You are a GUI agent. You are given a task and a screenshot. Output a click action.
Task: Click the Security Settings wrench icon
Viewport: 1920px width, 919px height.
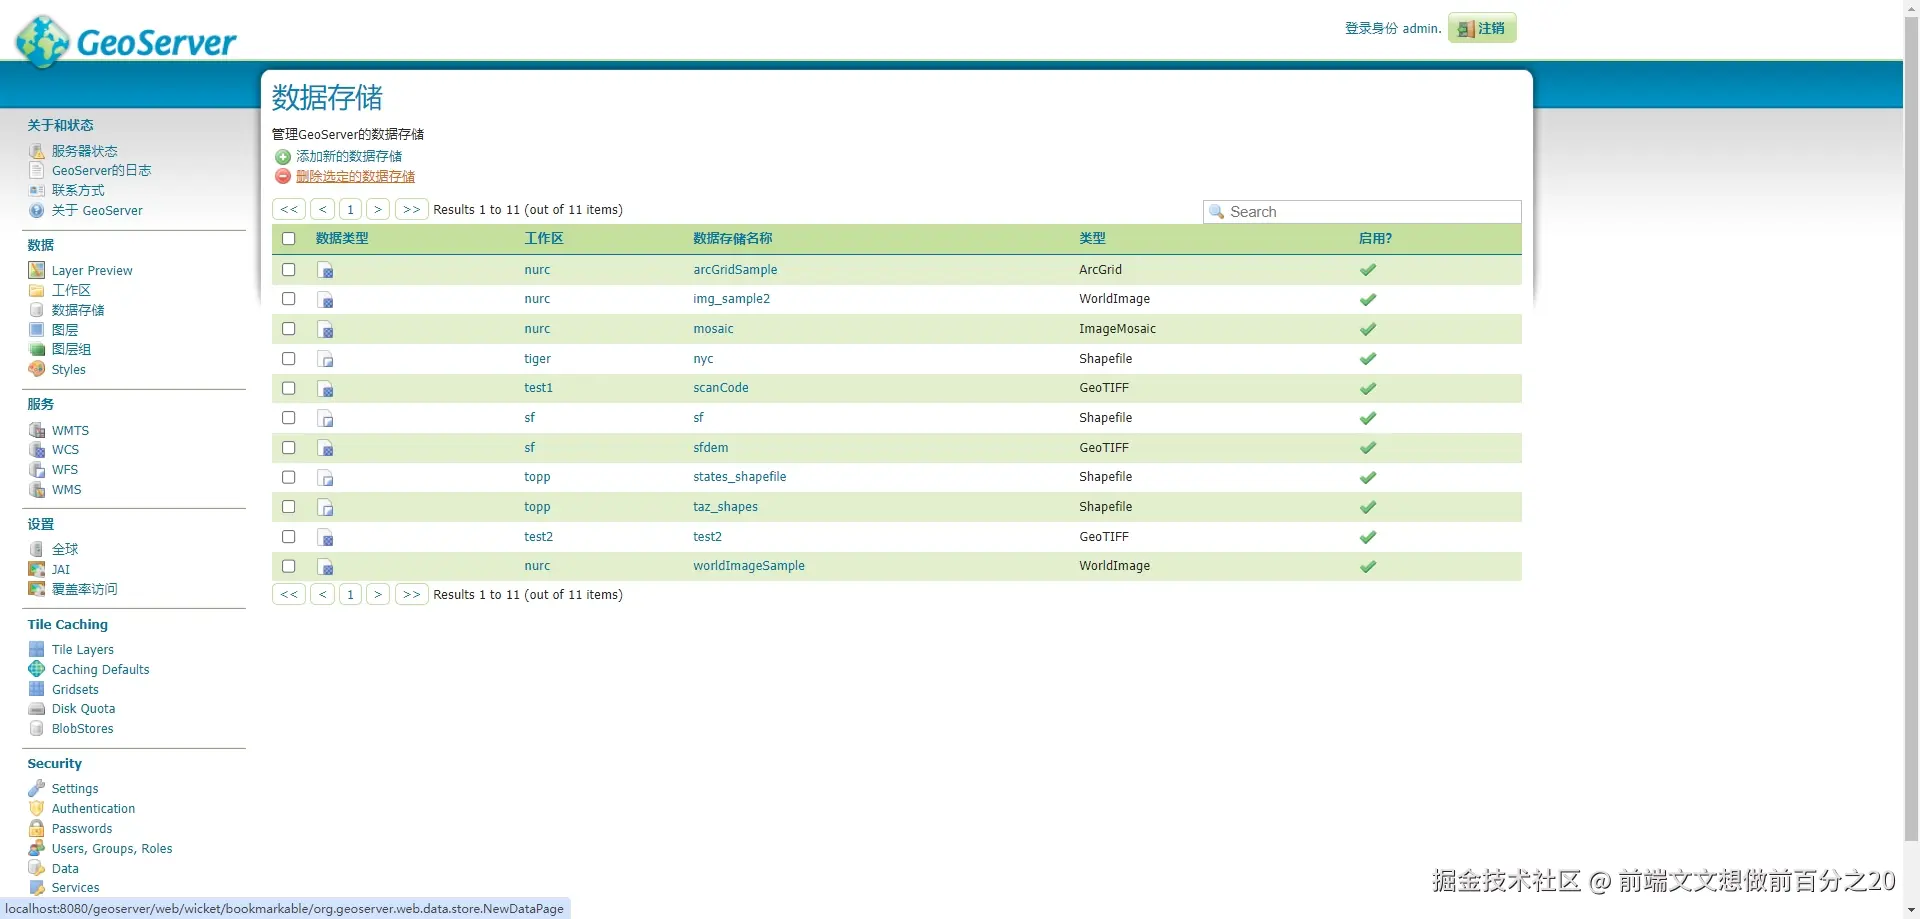pyautogui.click(x=37, y=788)
